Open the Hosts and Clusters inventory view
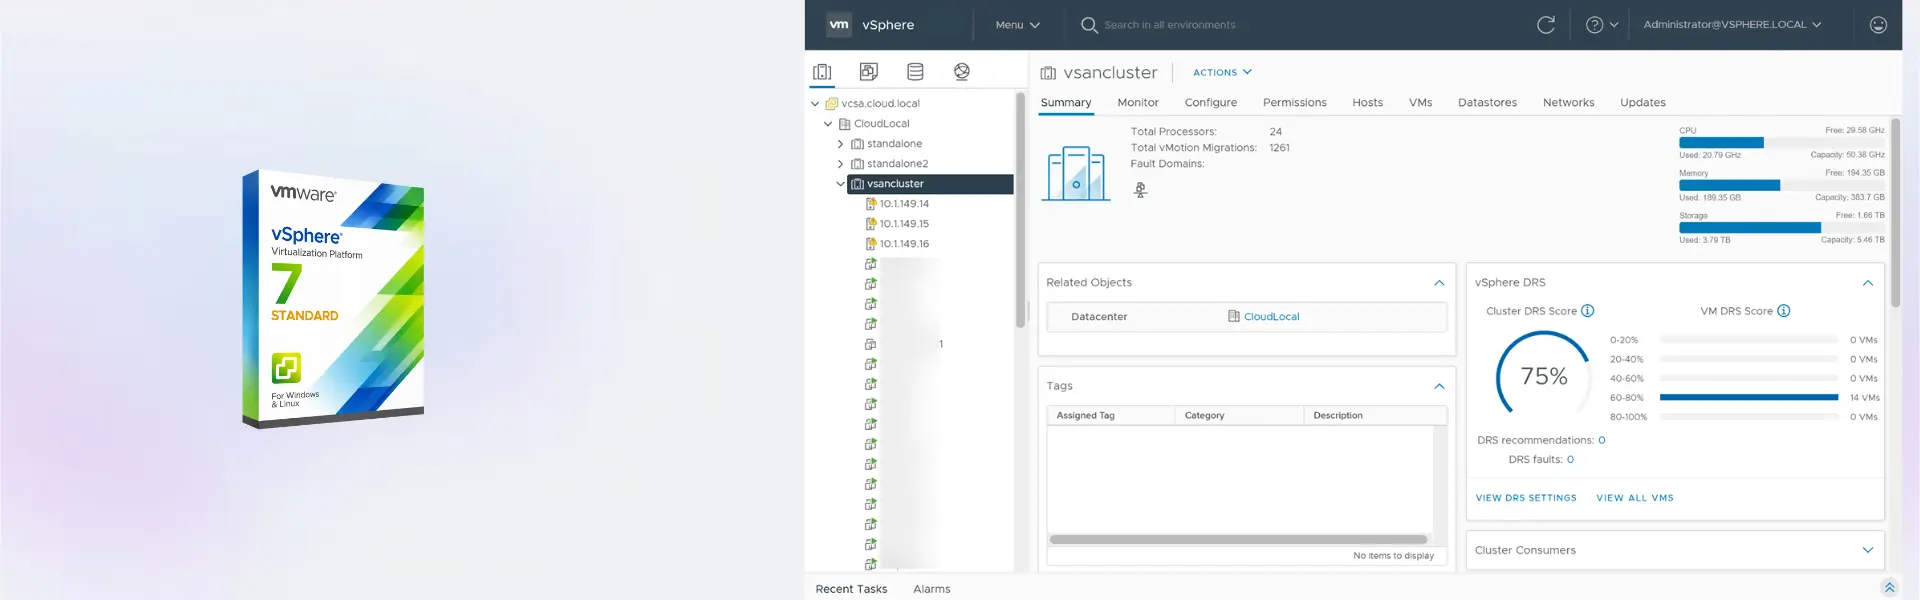Screen dimensions: 1920x600 pyautogui.click(x=822, y=72)
